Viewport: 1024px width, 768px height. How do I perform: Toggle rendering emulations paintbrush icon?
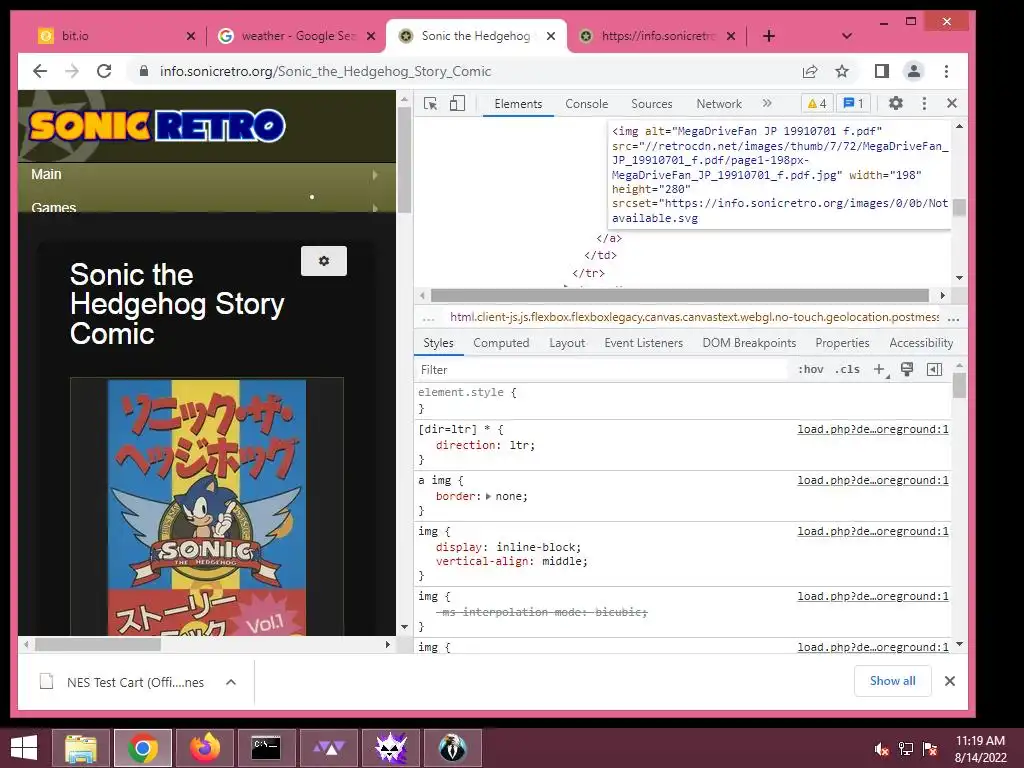[906, 370]
